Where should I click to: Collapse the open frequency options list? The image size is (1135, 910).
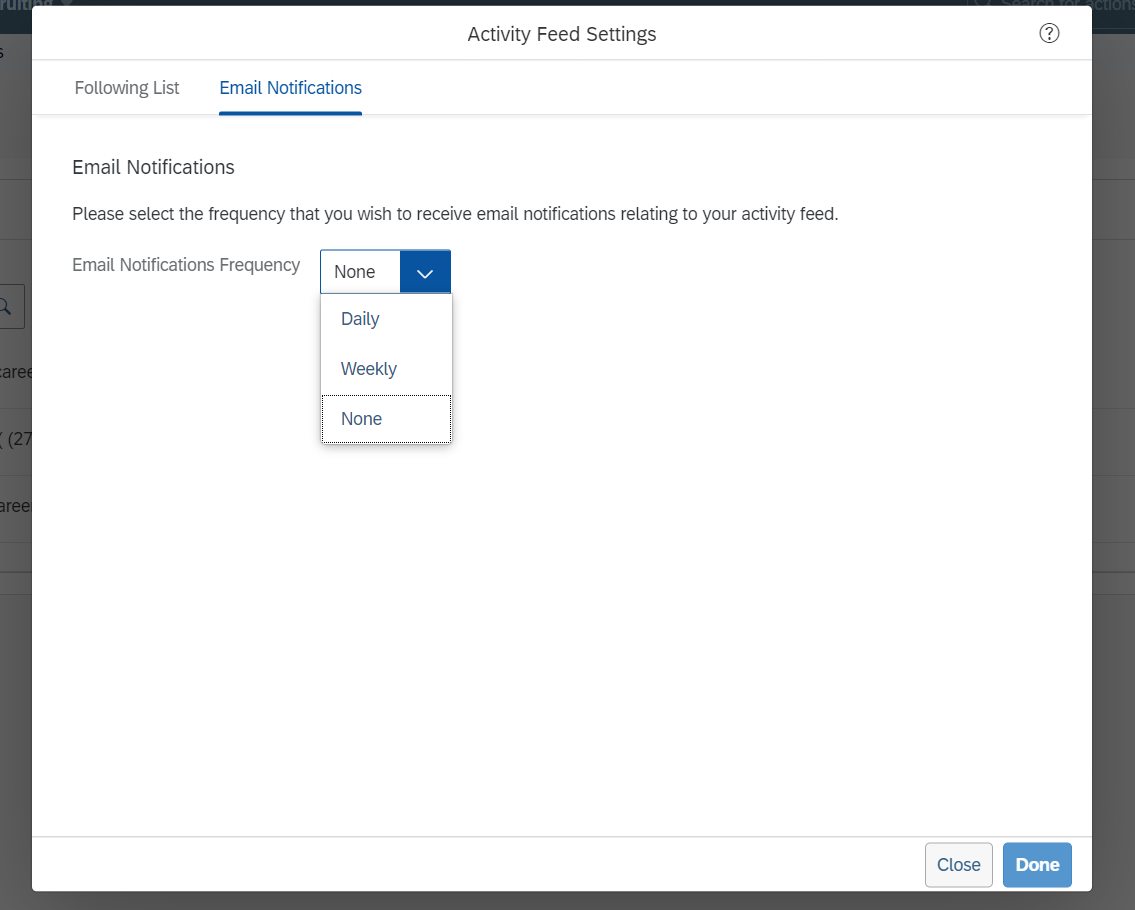coord(425,271)
